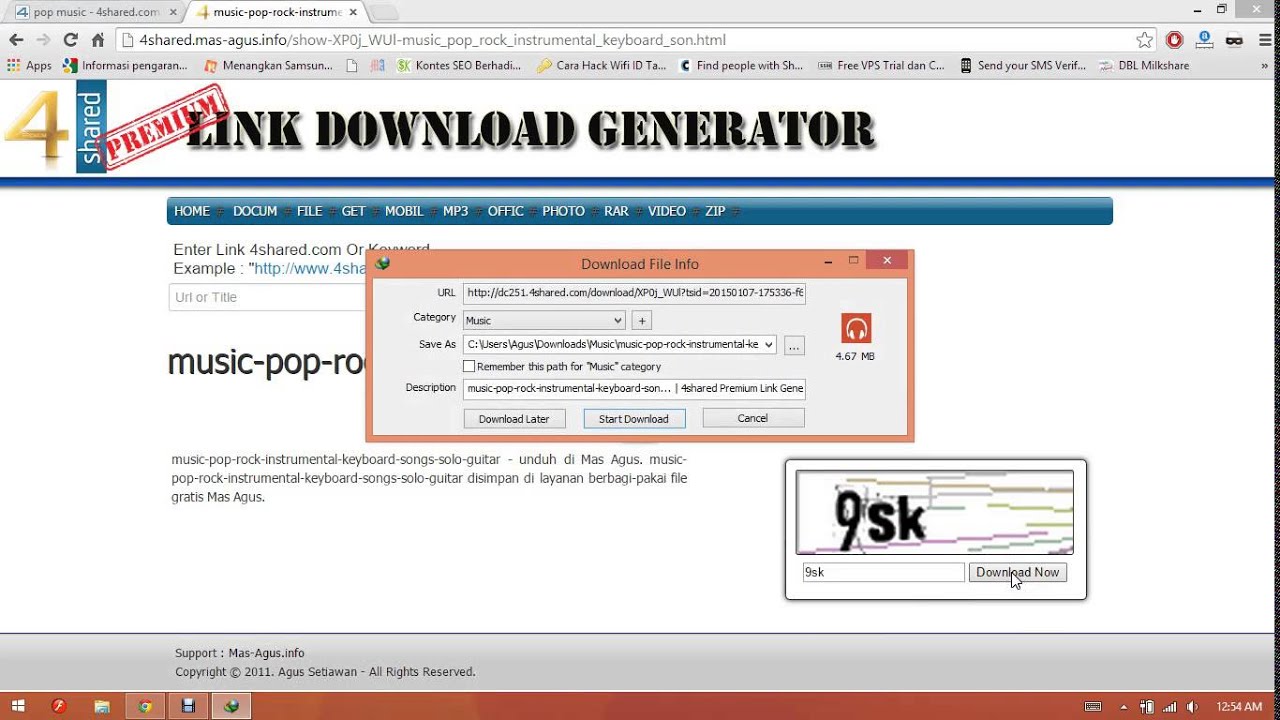Click the Description field in the download dialog
This screenshot has height=720, width=1280.
(635, 388)
